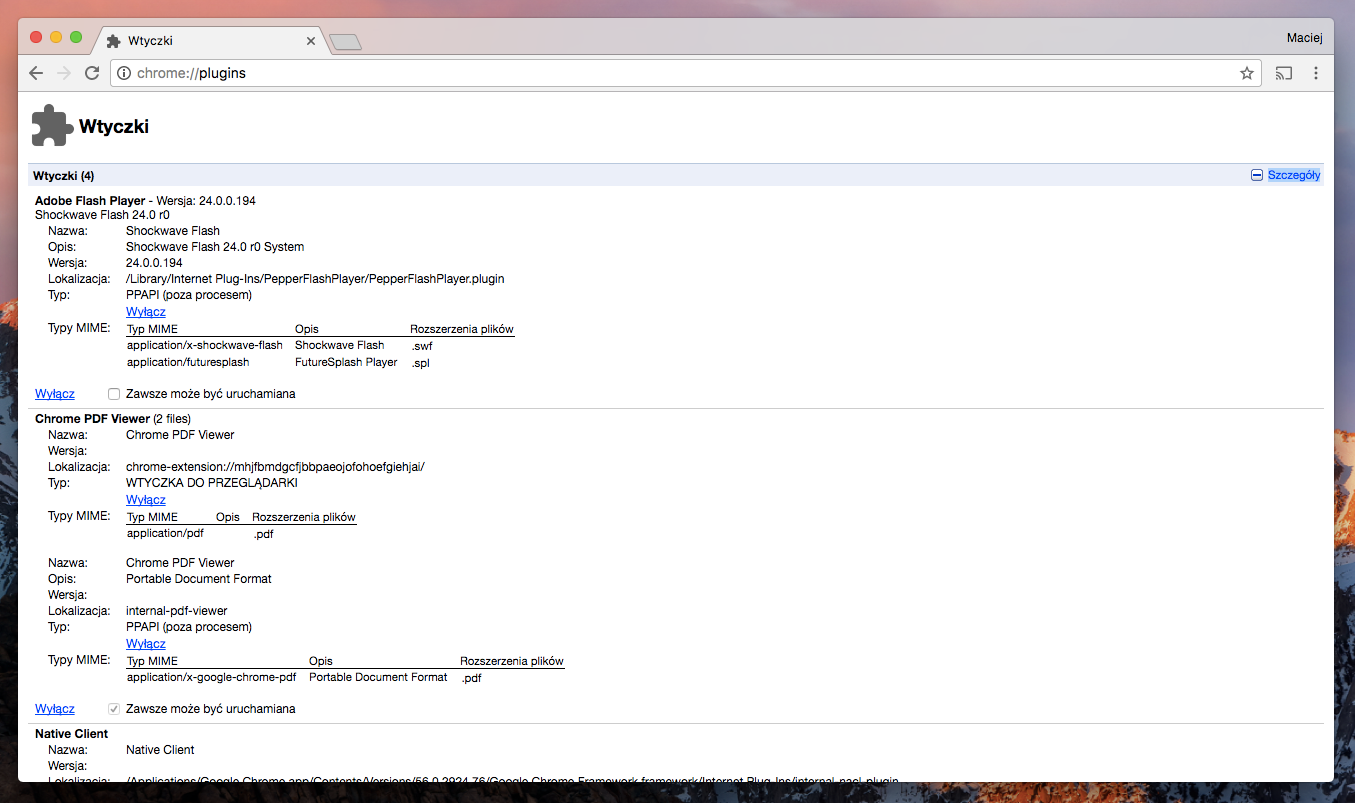
Task: Collapse details with the Szczegóły minus icon
Action: [1257, 175]
